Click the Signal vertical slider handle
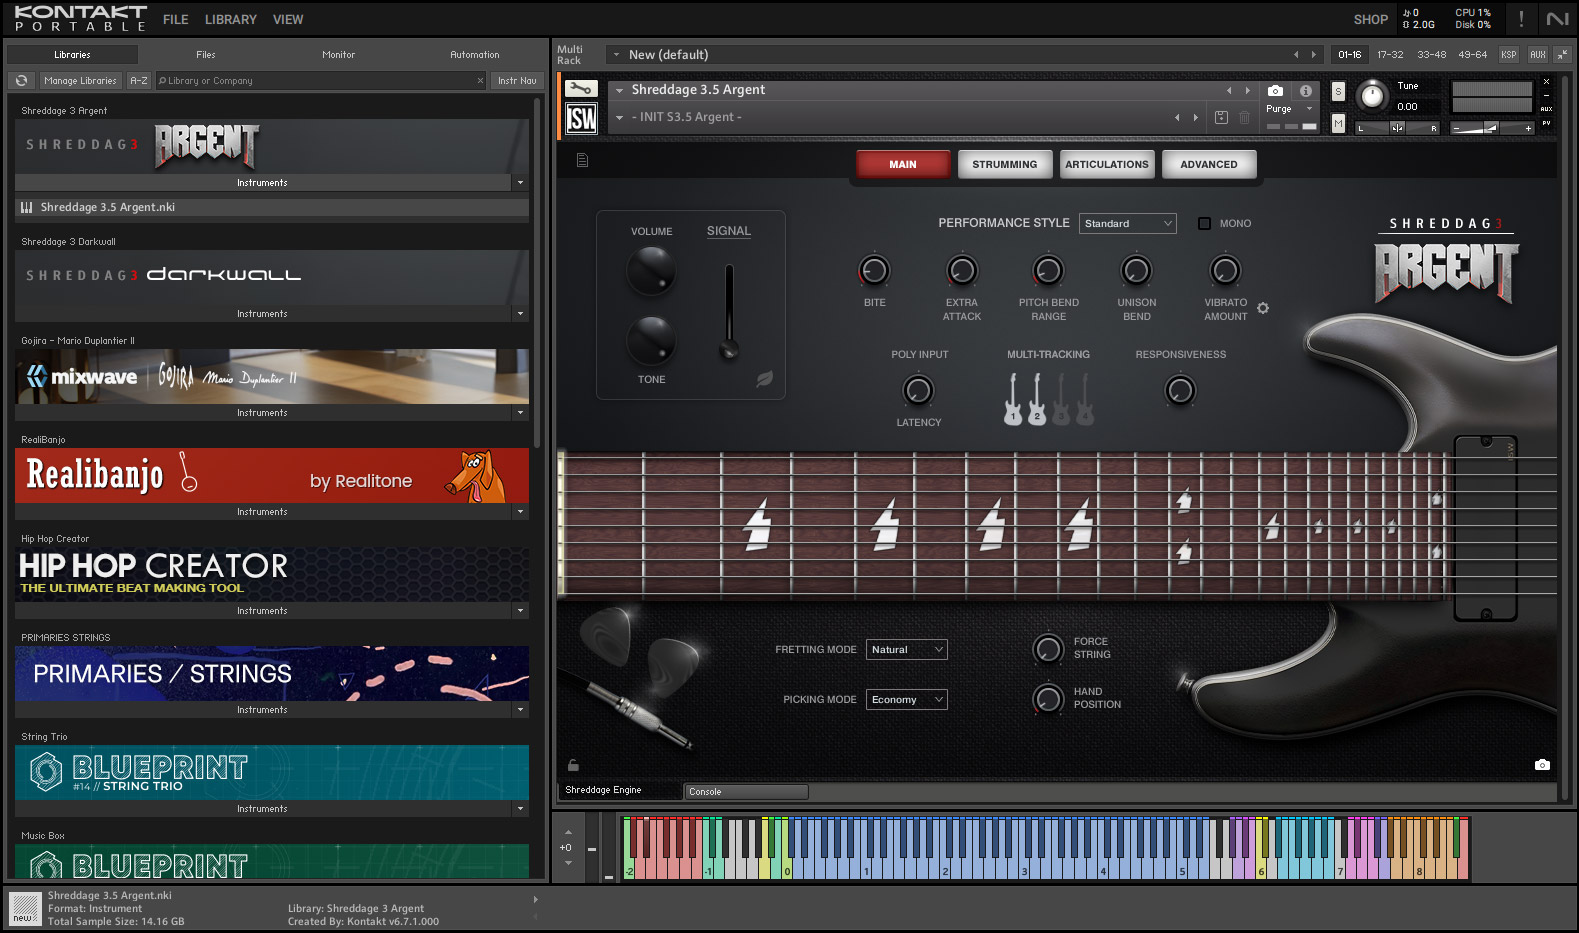Screen dimensions: 1579x933 tap(729, 349)
